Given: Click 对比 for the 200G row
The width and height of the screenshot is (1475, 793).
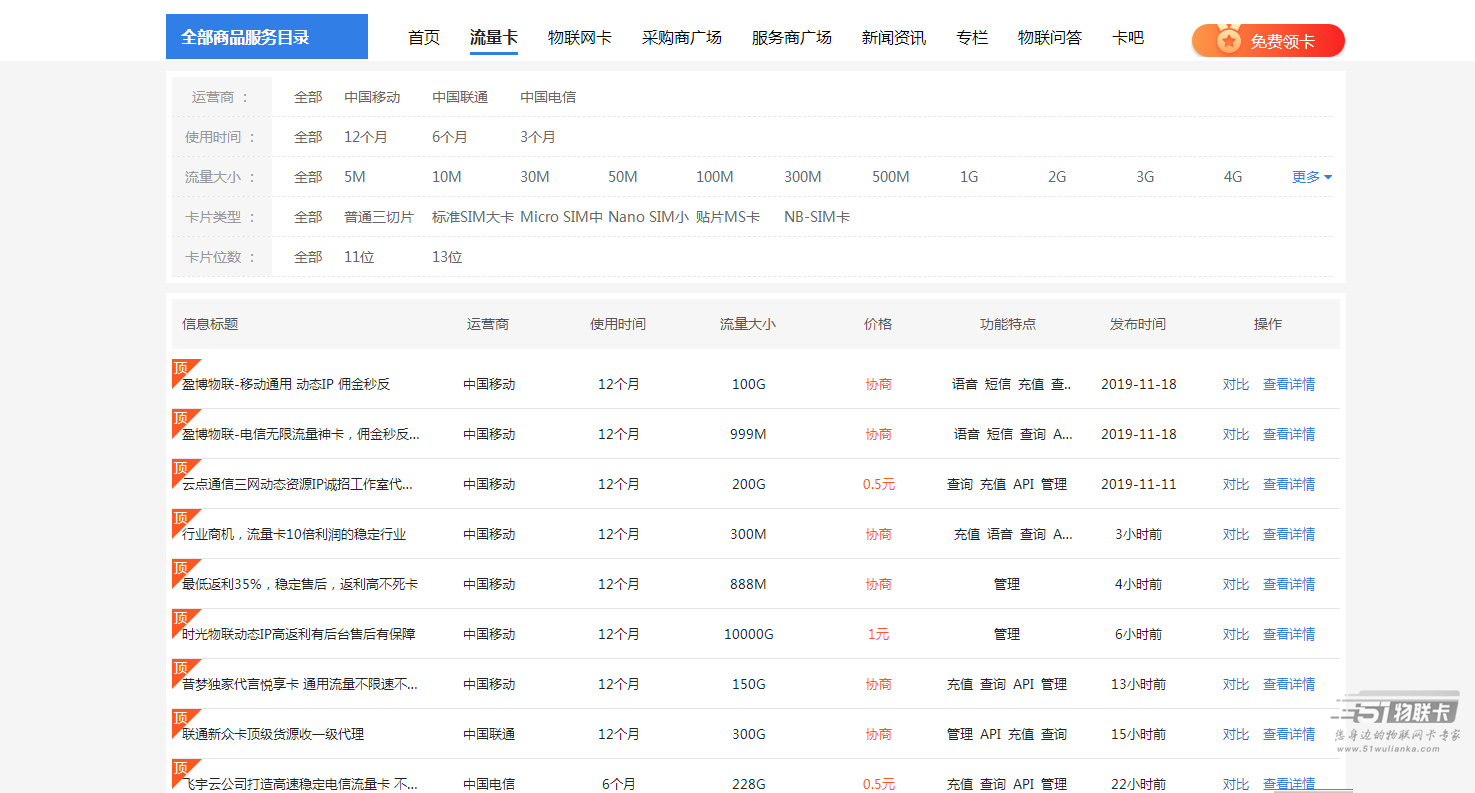Looking at the screenshot, I should click(x=1236, y=484).
